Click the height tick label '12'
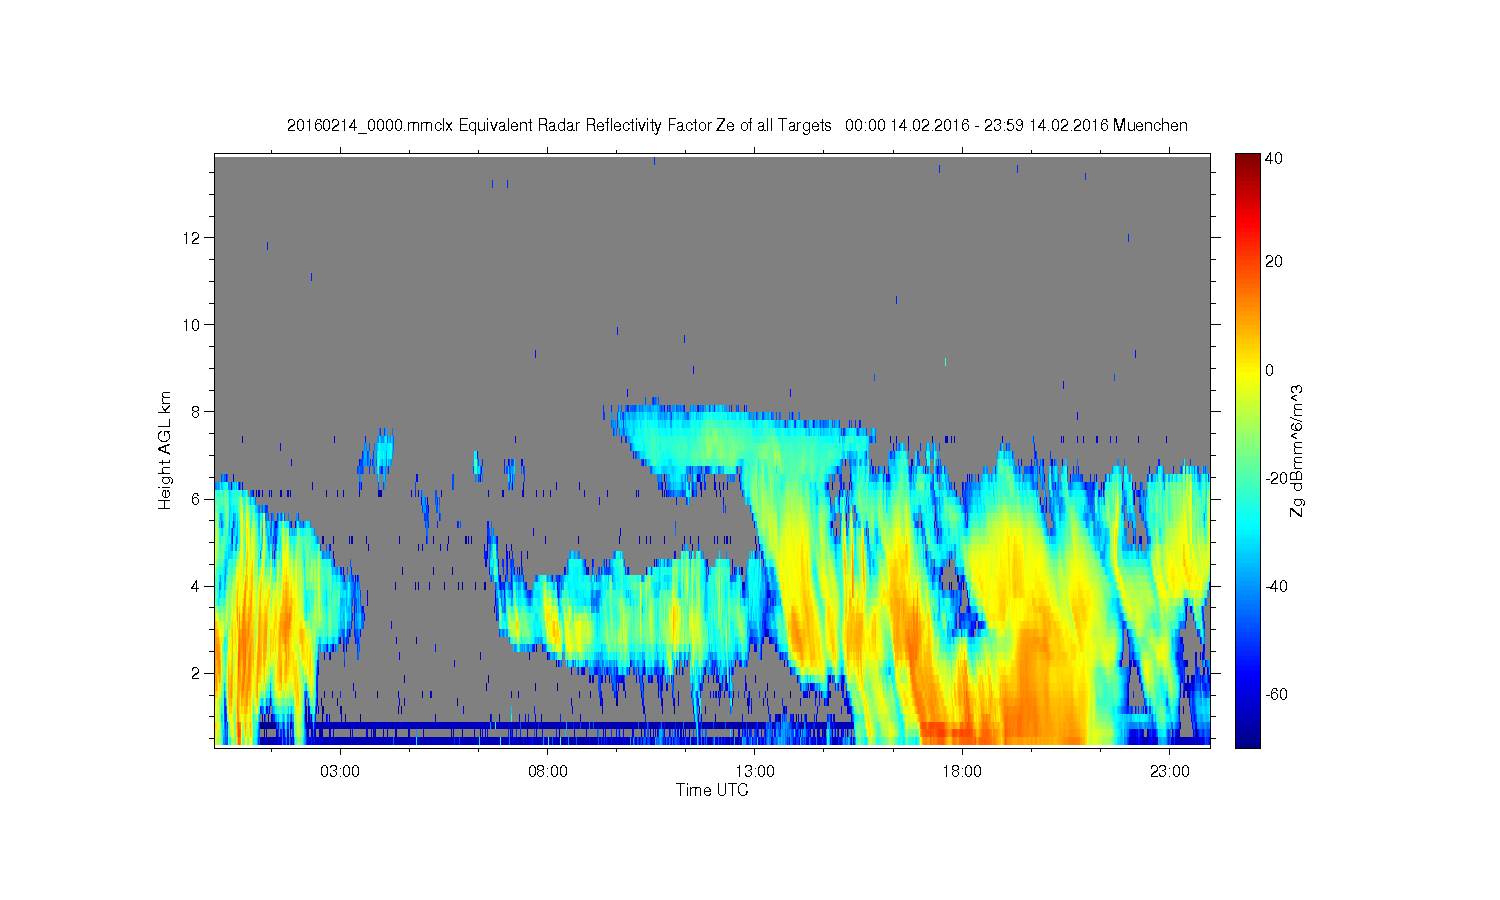This screenshot has height=900, width=1500. [x=193, y=237]
